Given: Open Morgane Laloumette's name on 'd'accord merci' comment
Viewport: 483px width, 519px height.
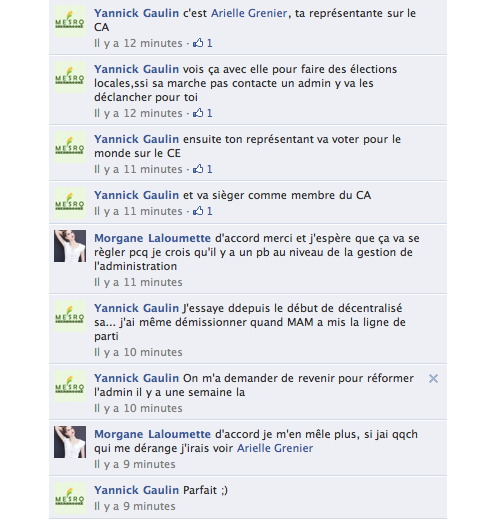Looking at the screenshot, I should (x=152, y=238).
